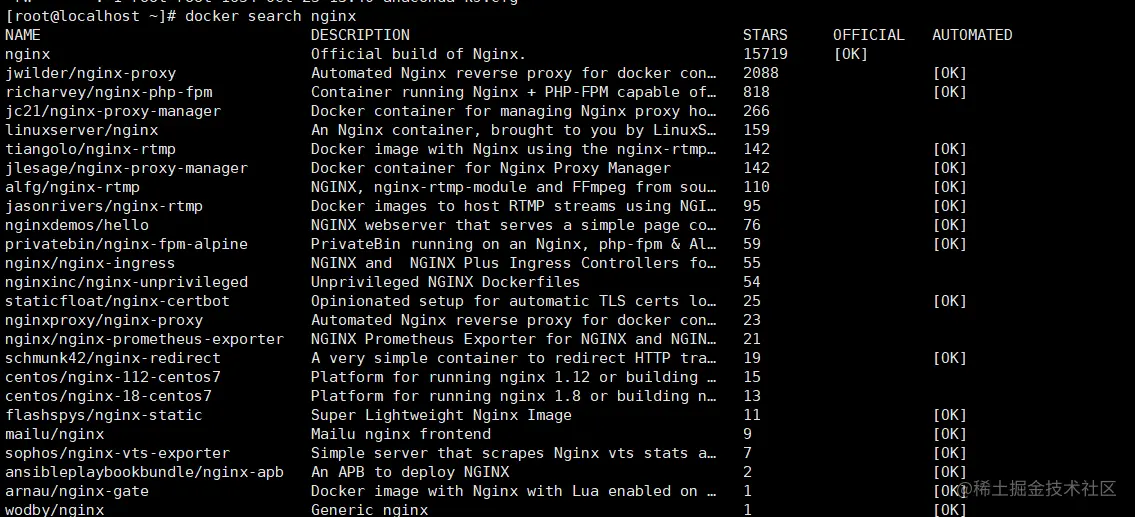Click the 110 stars value
The image size is (1135, 517).
tap(756, 187)
